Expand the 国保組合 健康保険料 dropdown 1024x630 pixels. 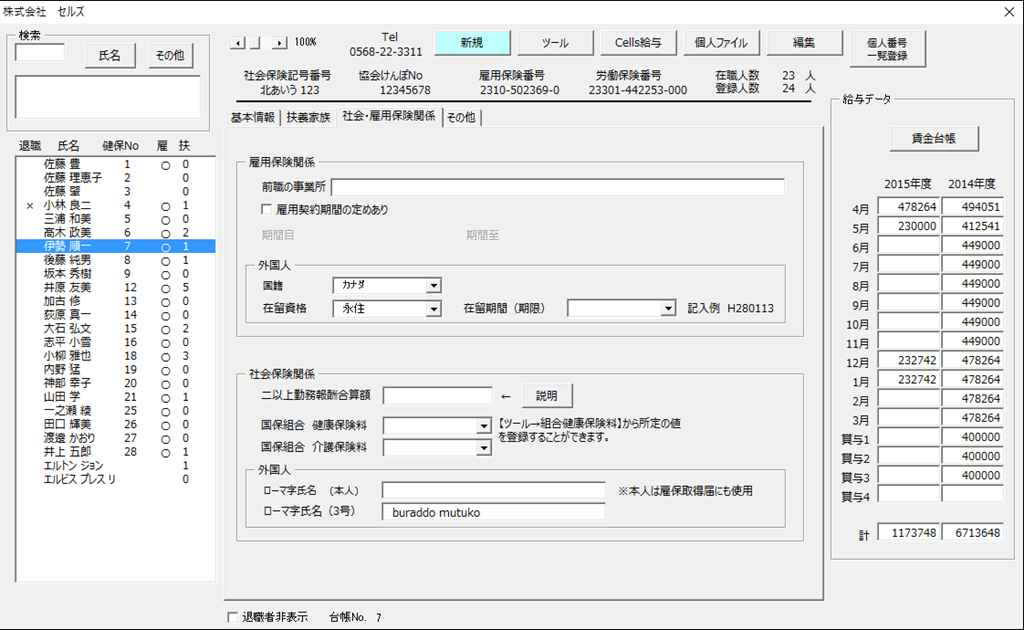[484, 426]
